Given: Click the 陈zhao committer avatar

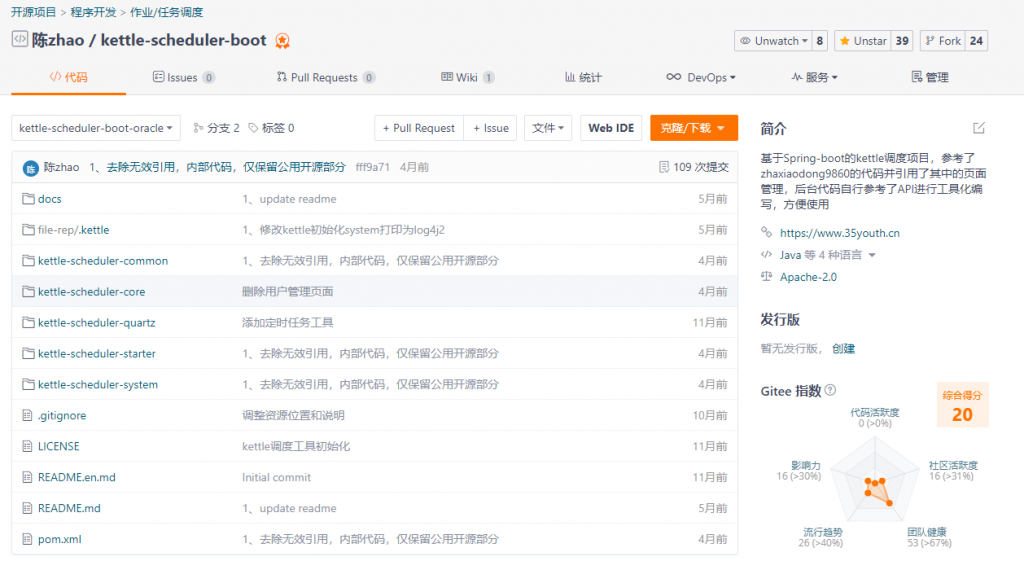Looking at the screenshot, I should (x=31, y=168).
